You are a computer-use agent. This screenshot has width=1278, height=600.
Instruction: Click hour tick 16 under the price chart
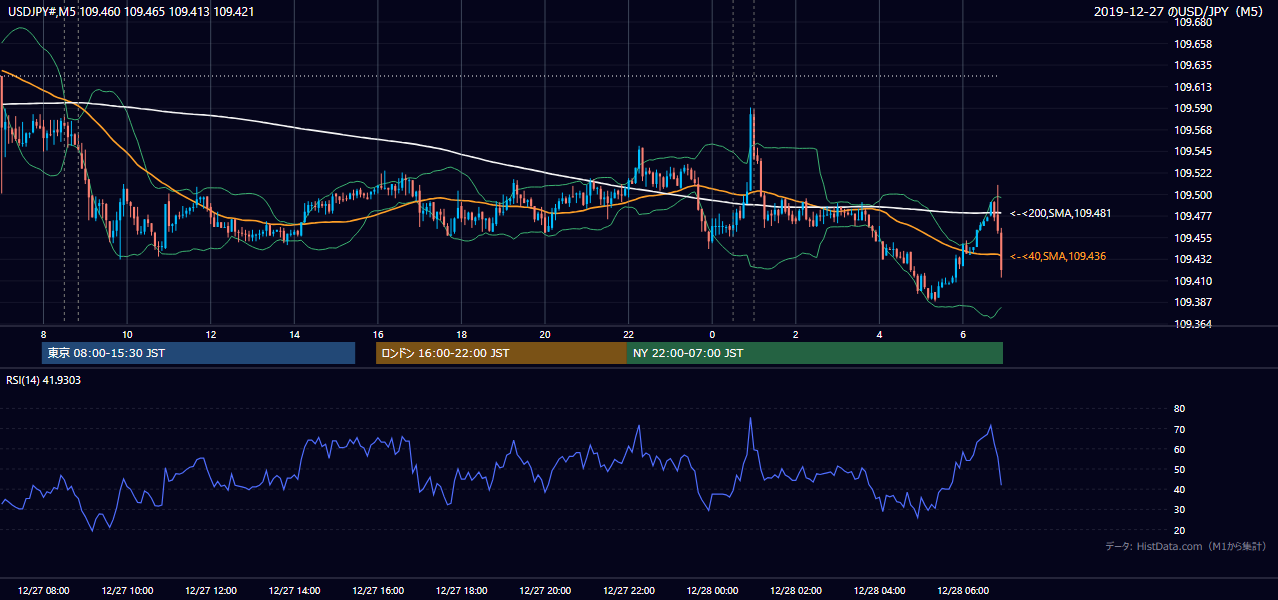[378, 334]
